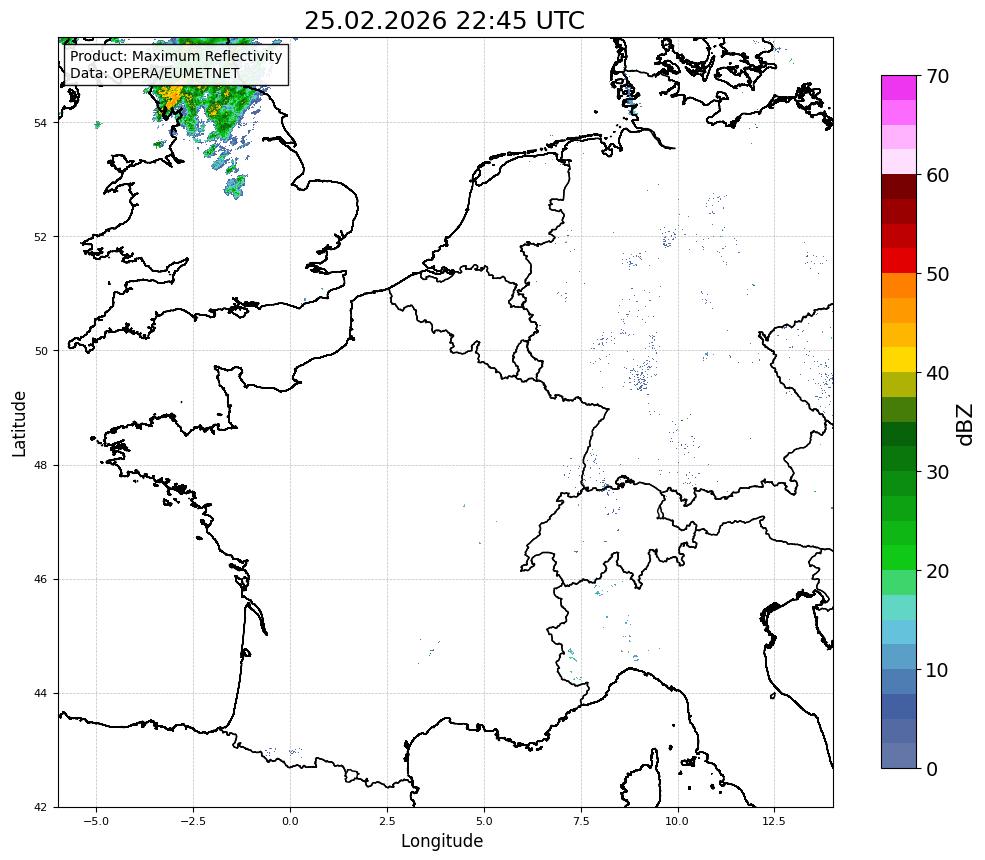Click latitude tick label 52
Image resolution: width=985 pixels, height=860 pixels.
40,237
